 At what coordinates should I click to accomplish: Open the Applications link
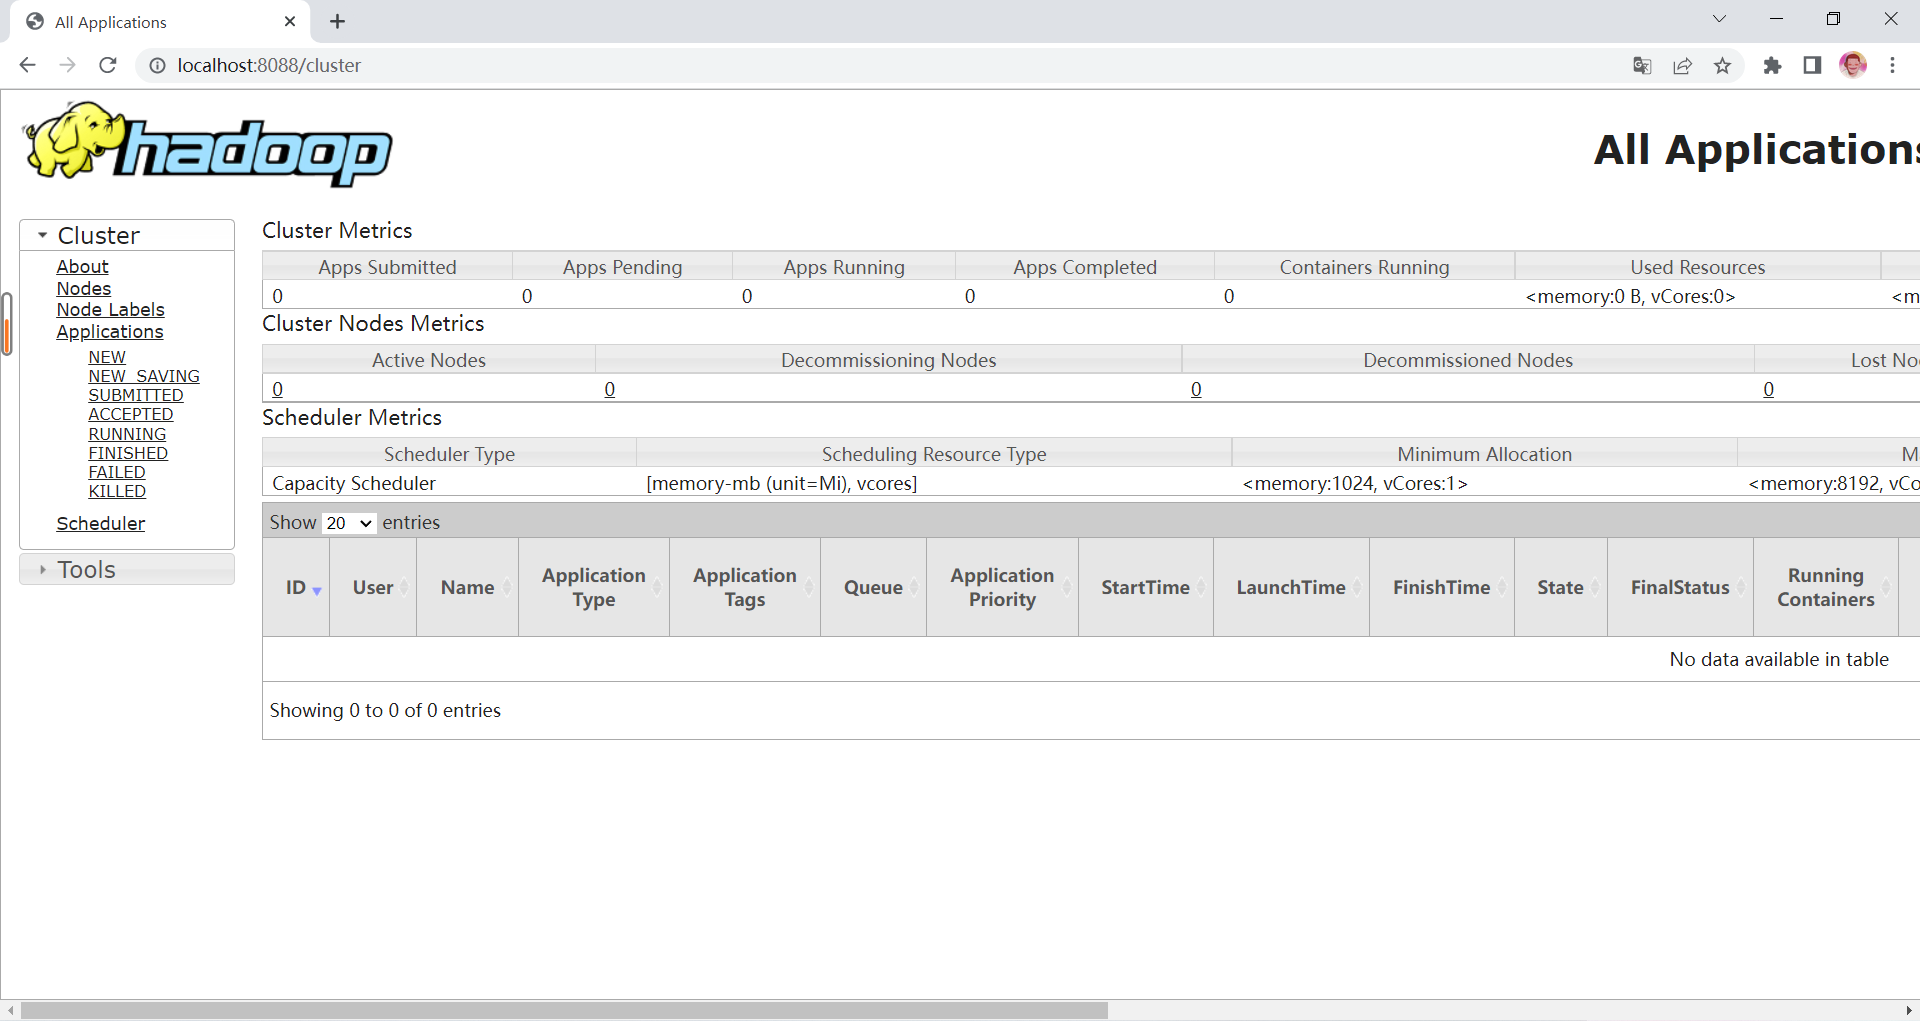110,332
